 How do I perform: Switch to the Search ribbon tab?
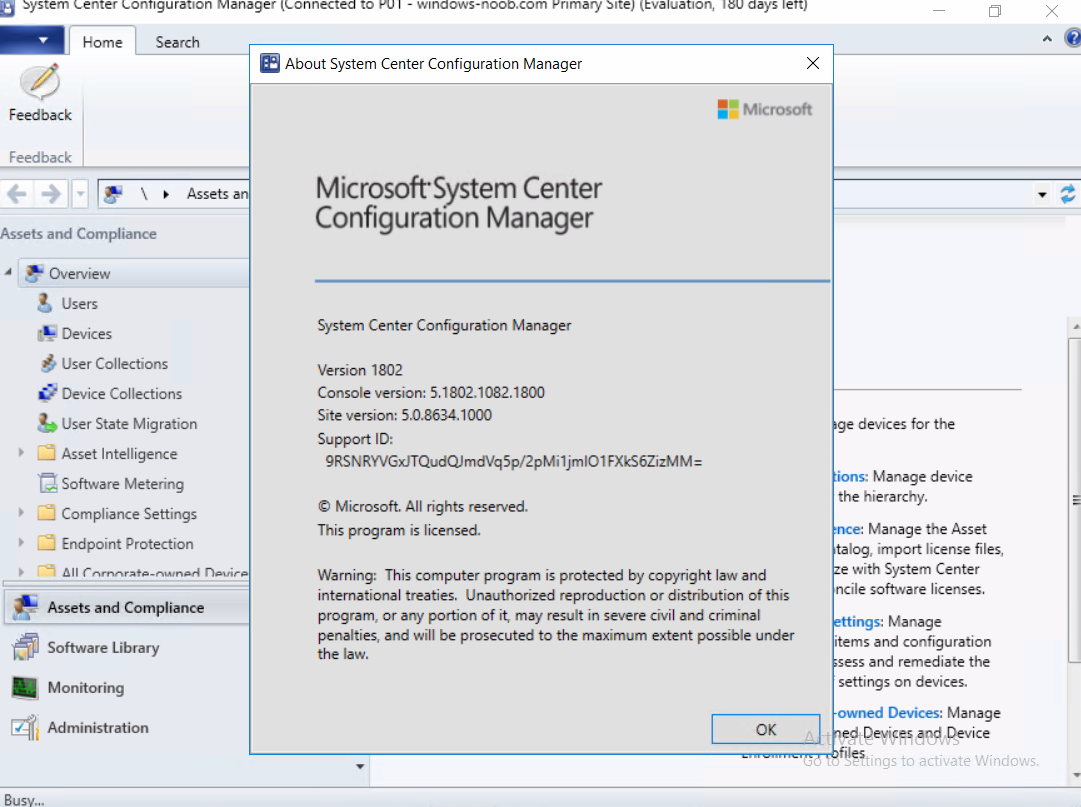pyautogui.click(x=177, y=42)
